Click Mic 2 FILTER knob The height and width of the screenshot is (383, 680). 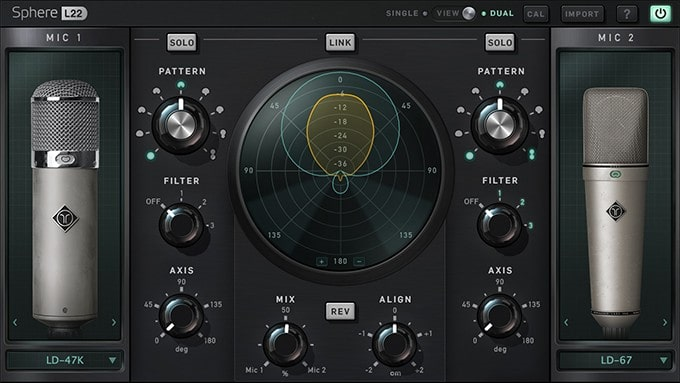click(x=500, y=225)
